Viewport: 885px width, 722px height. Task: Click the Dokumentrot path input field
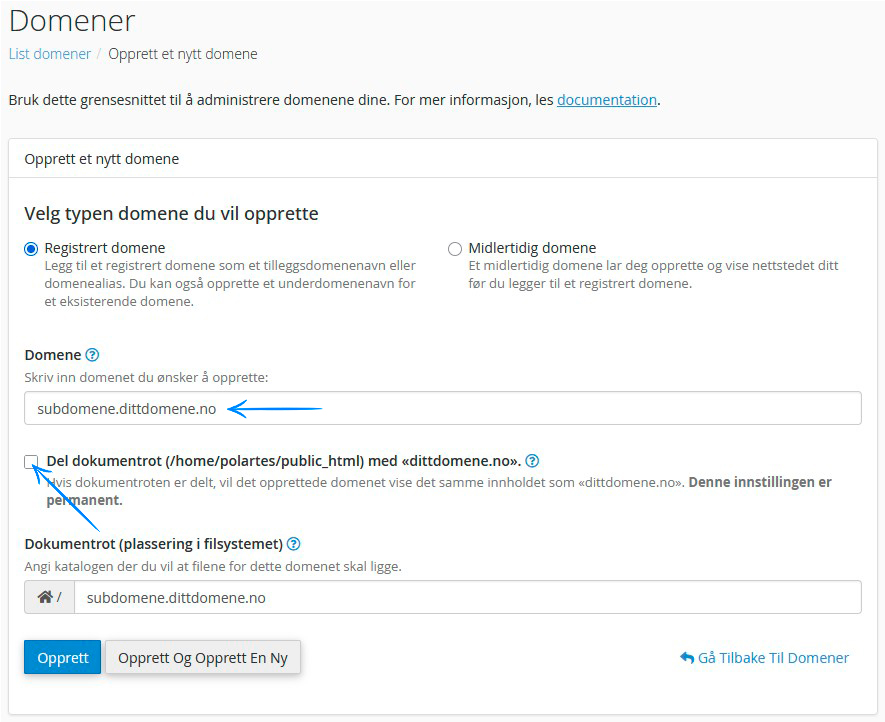point(467,597)
